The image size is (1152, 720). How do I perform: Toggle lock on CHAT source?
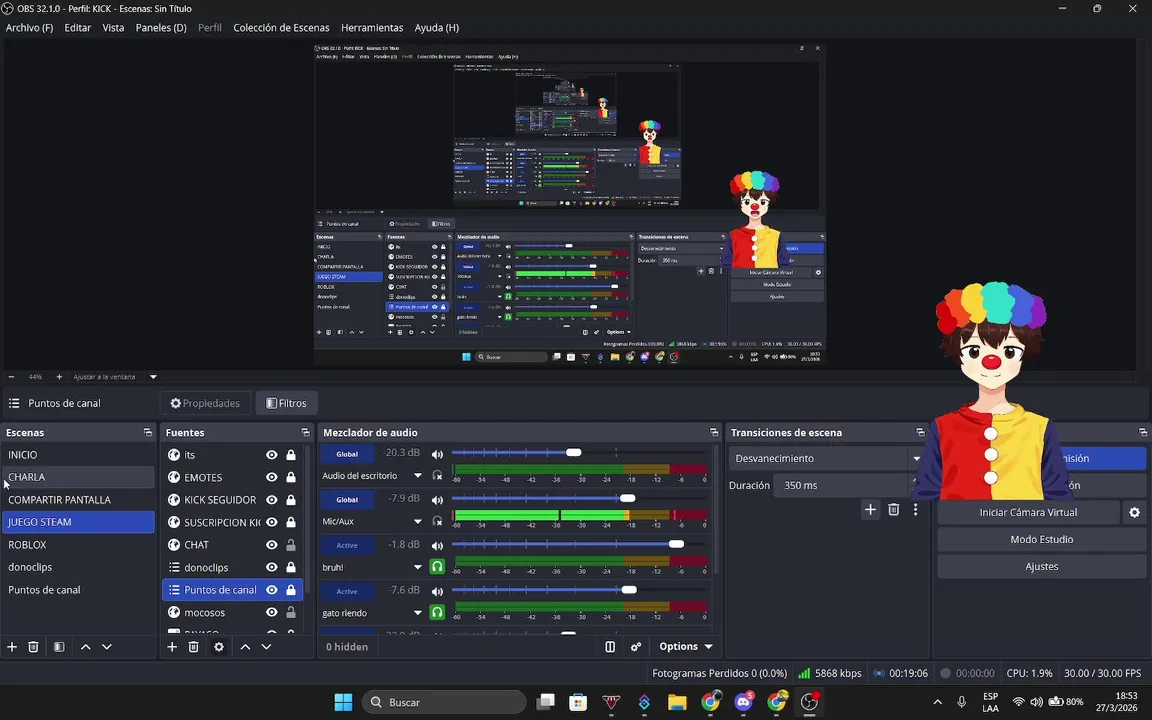(x=291, y=544)
